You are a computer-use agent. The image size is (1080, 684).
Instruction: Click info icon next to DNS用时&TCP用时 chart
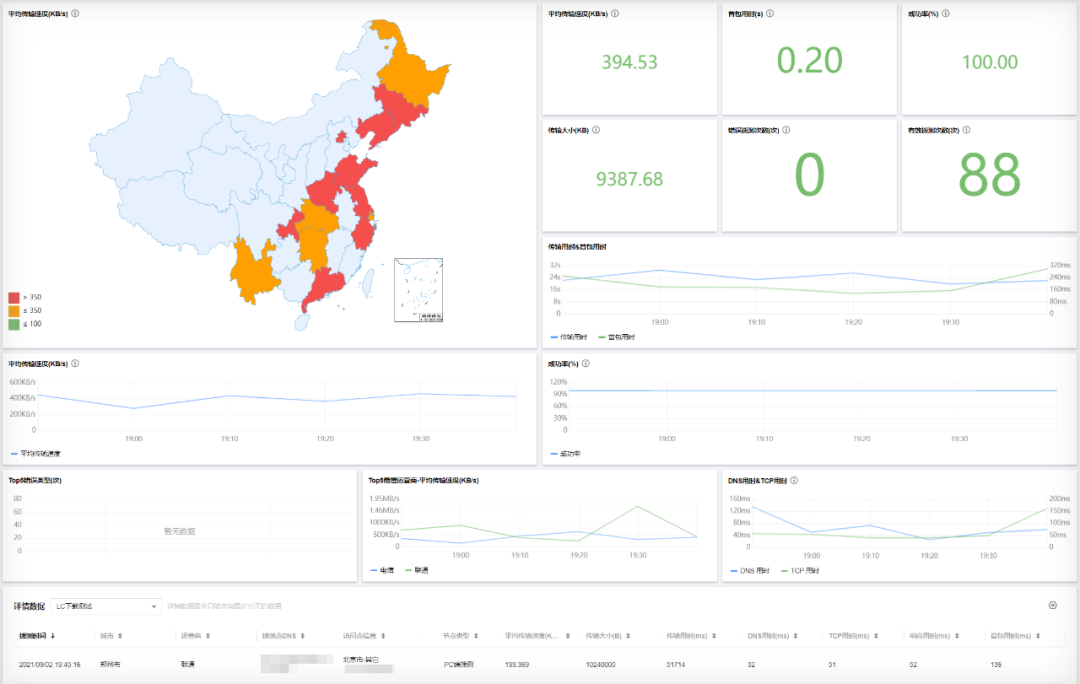coord(794,480)
